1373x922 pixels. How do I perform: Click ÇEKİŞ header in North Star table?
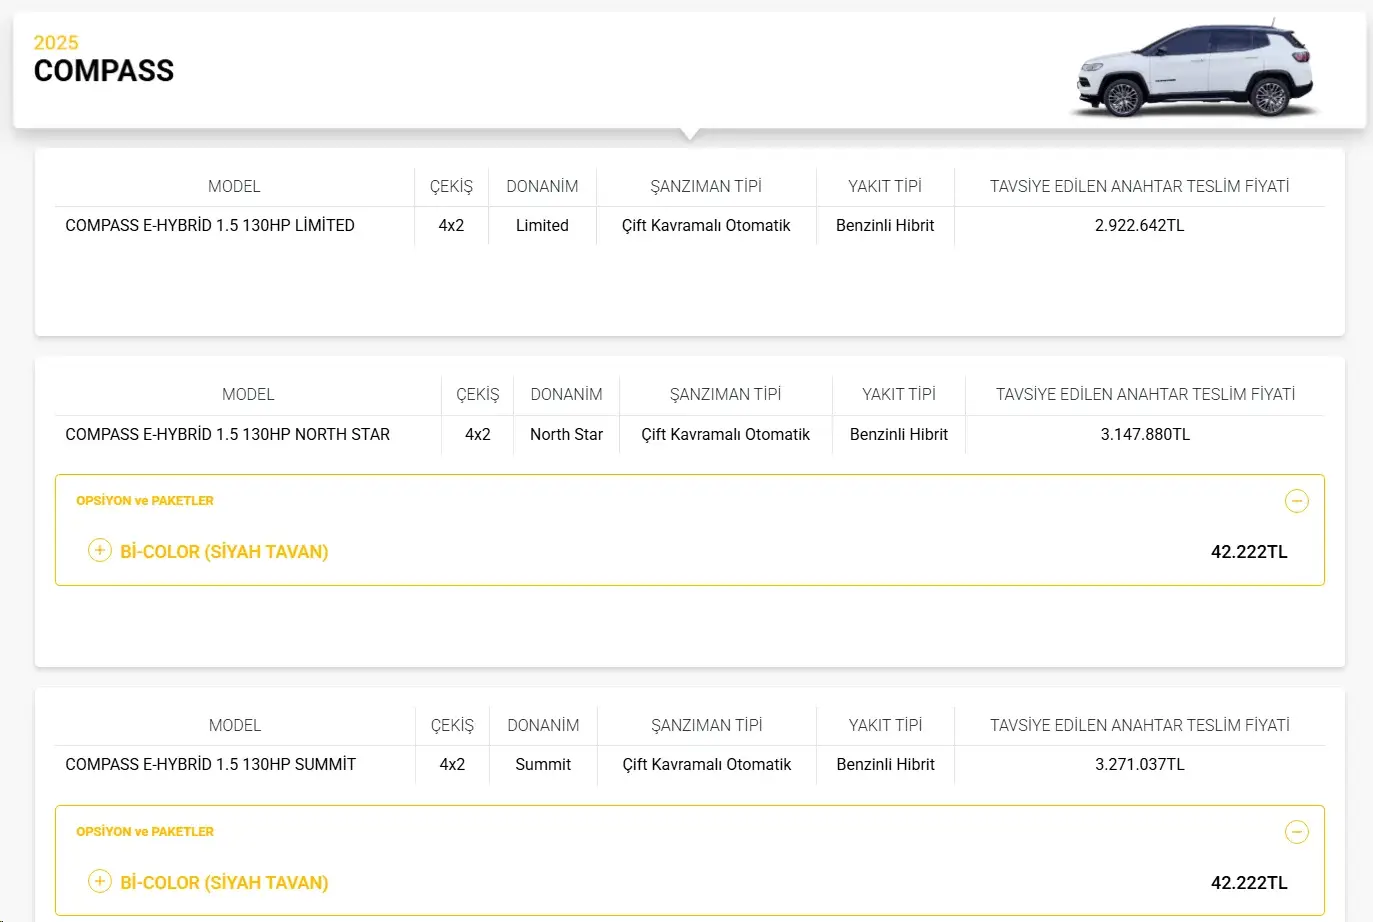(x=478, y=395)
